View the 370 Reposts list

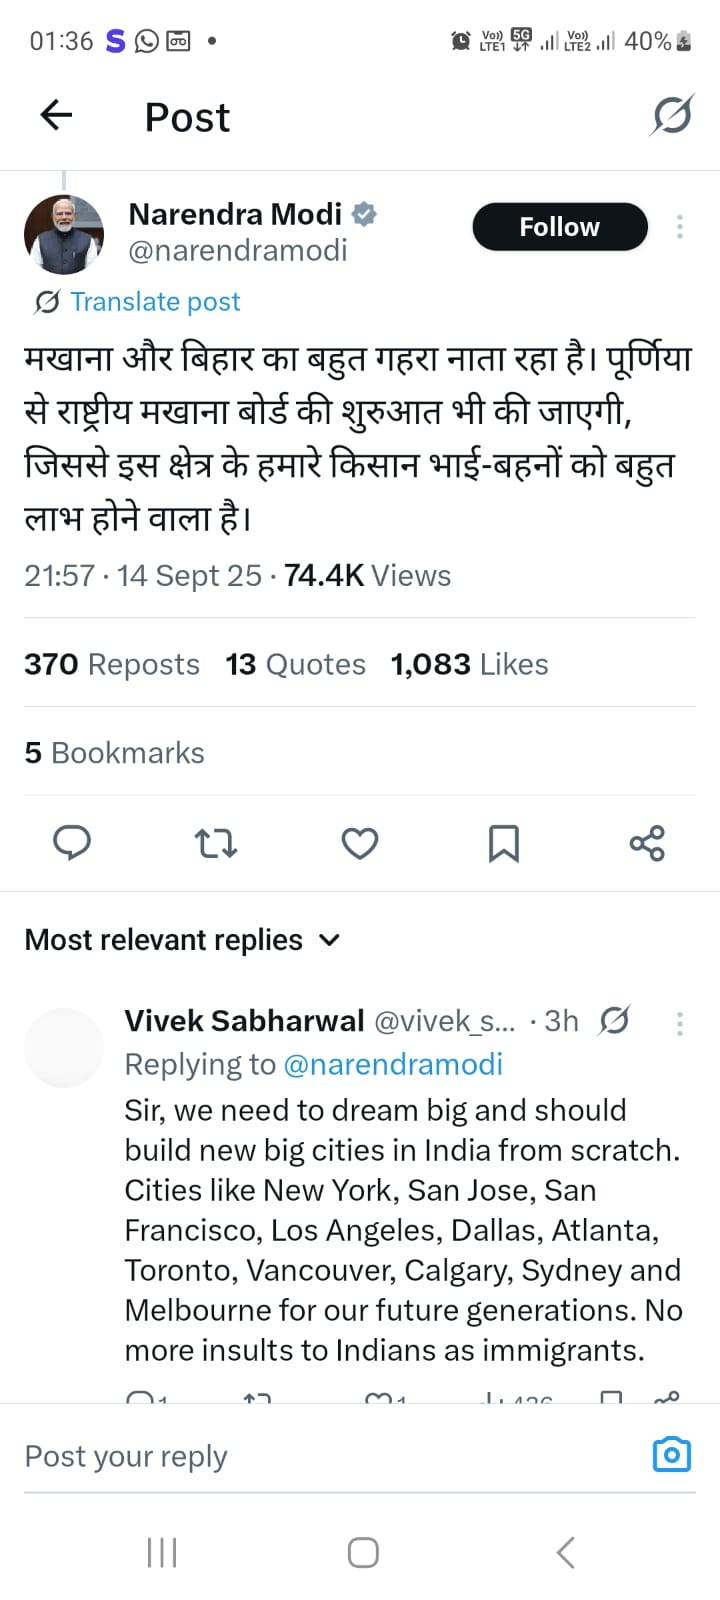pos(112,664)
